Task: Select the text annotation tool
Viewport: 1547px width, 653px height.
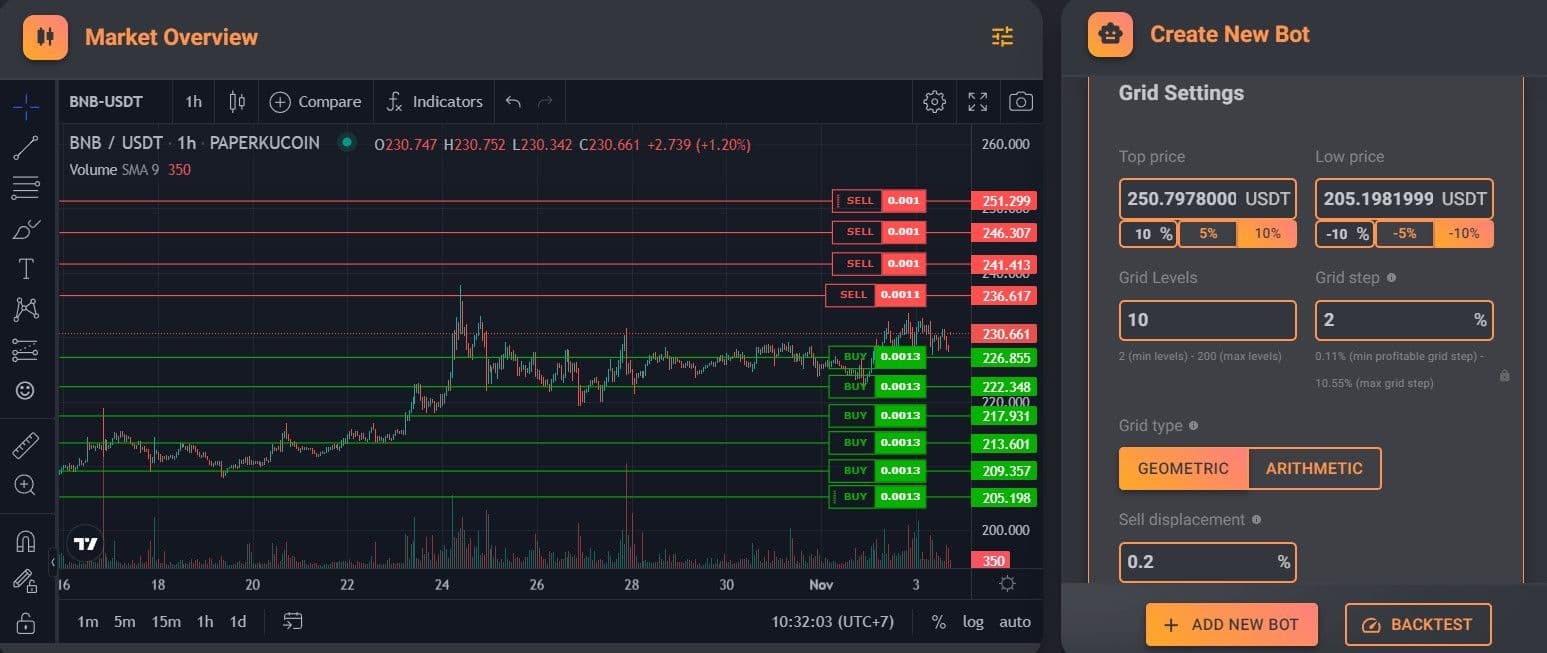Action: [26, 269]
